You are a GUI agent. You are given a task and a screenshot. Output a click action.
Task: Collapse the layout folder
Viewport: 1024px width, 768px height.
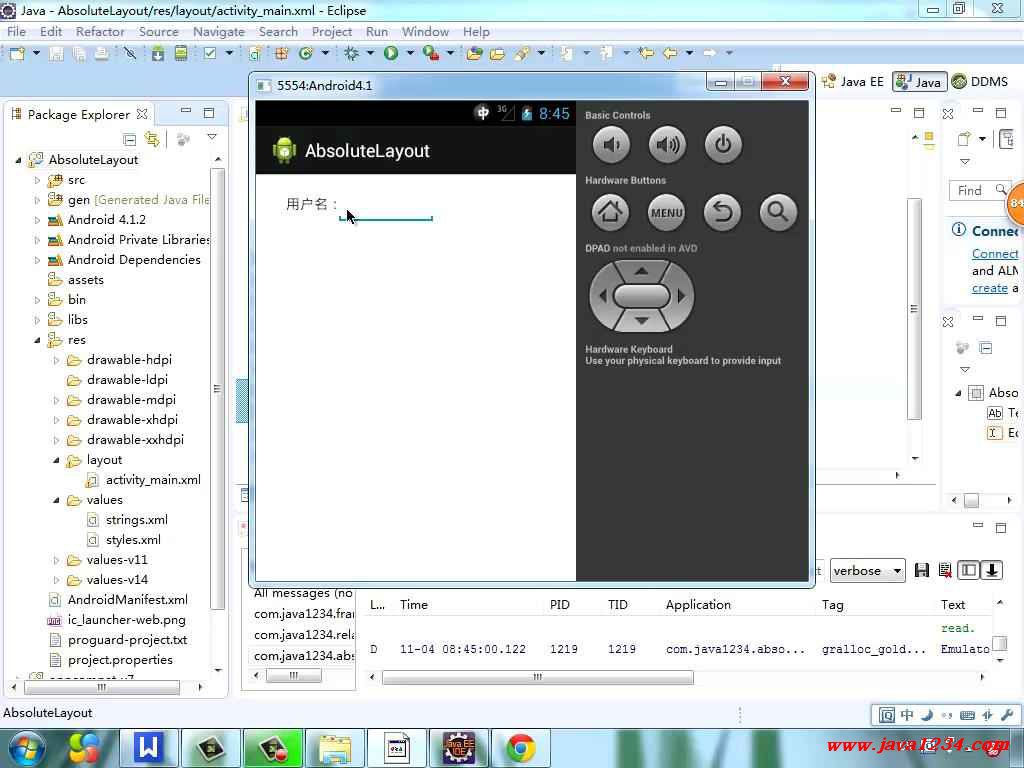(56, 460)
